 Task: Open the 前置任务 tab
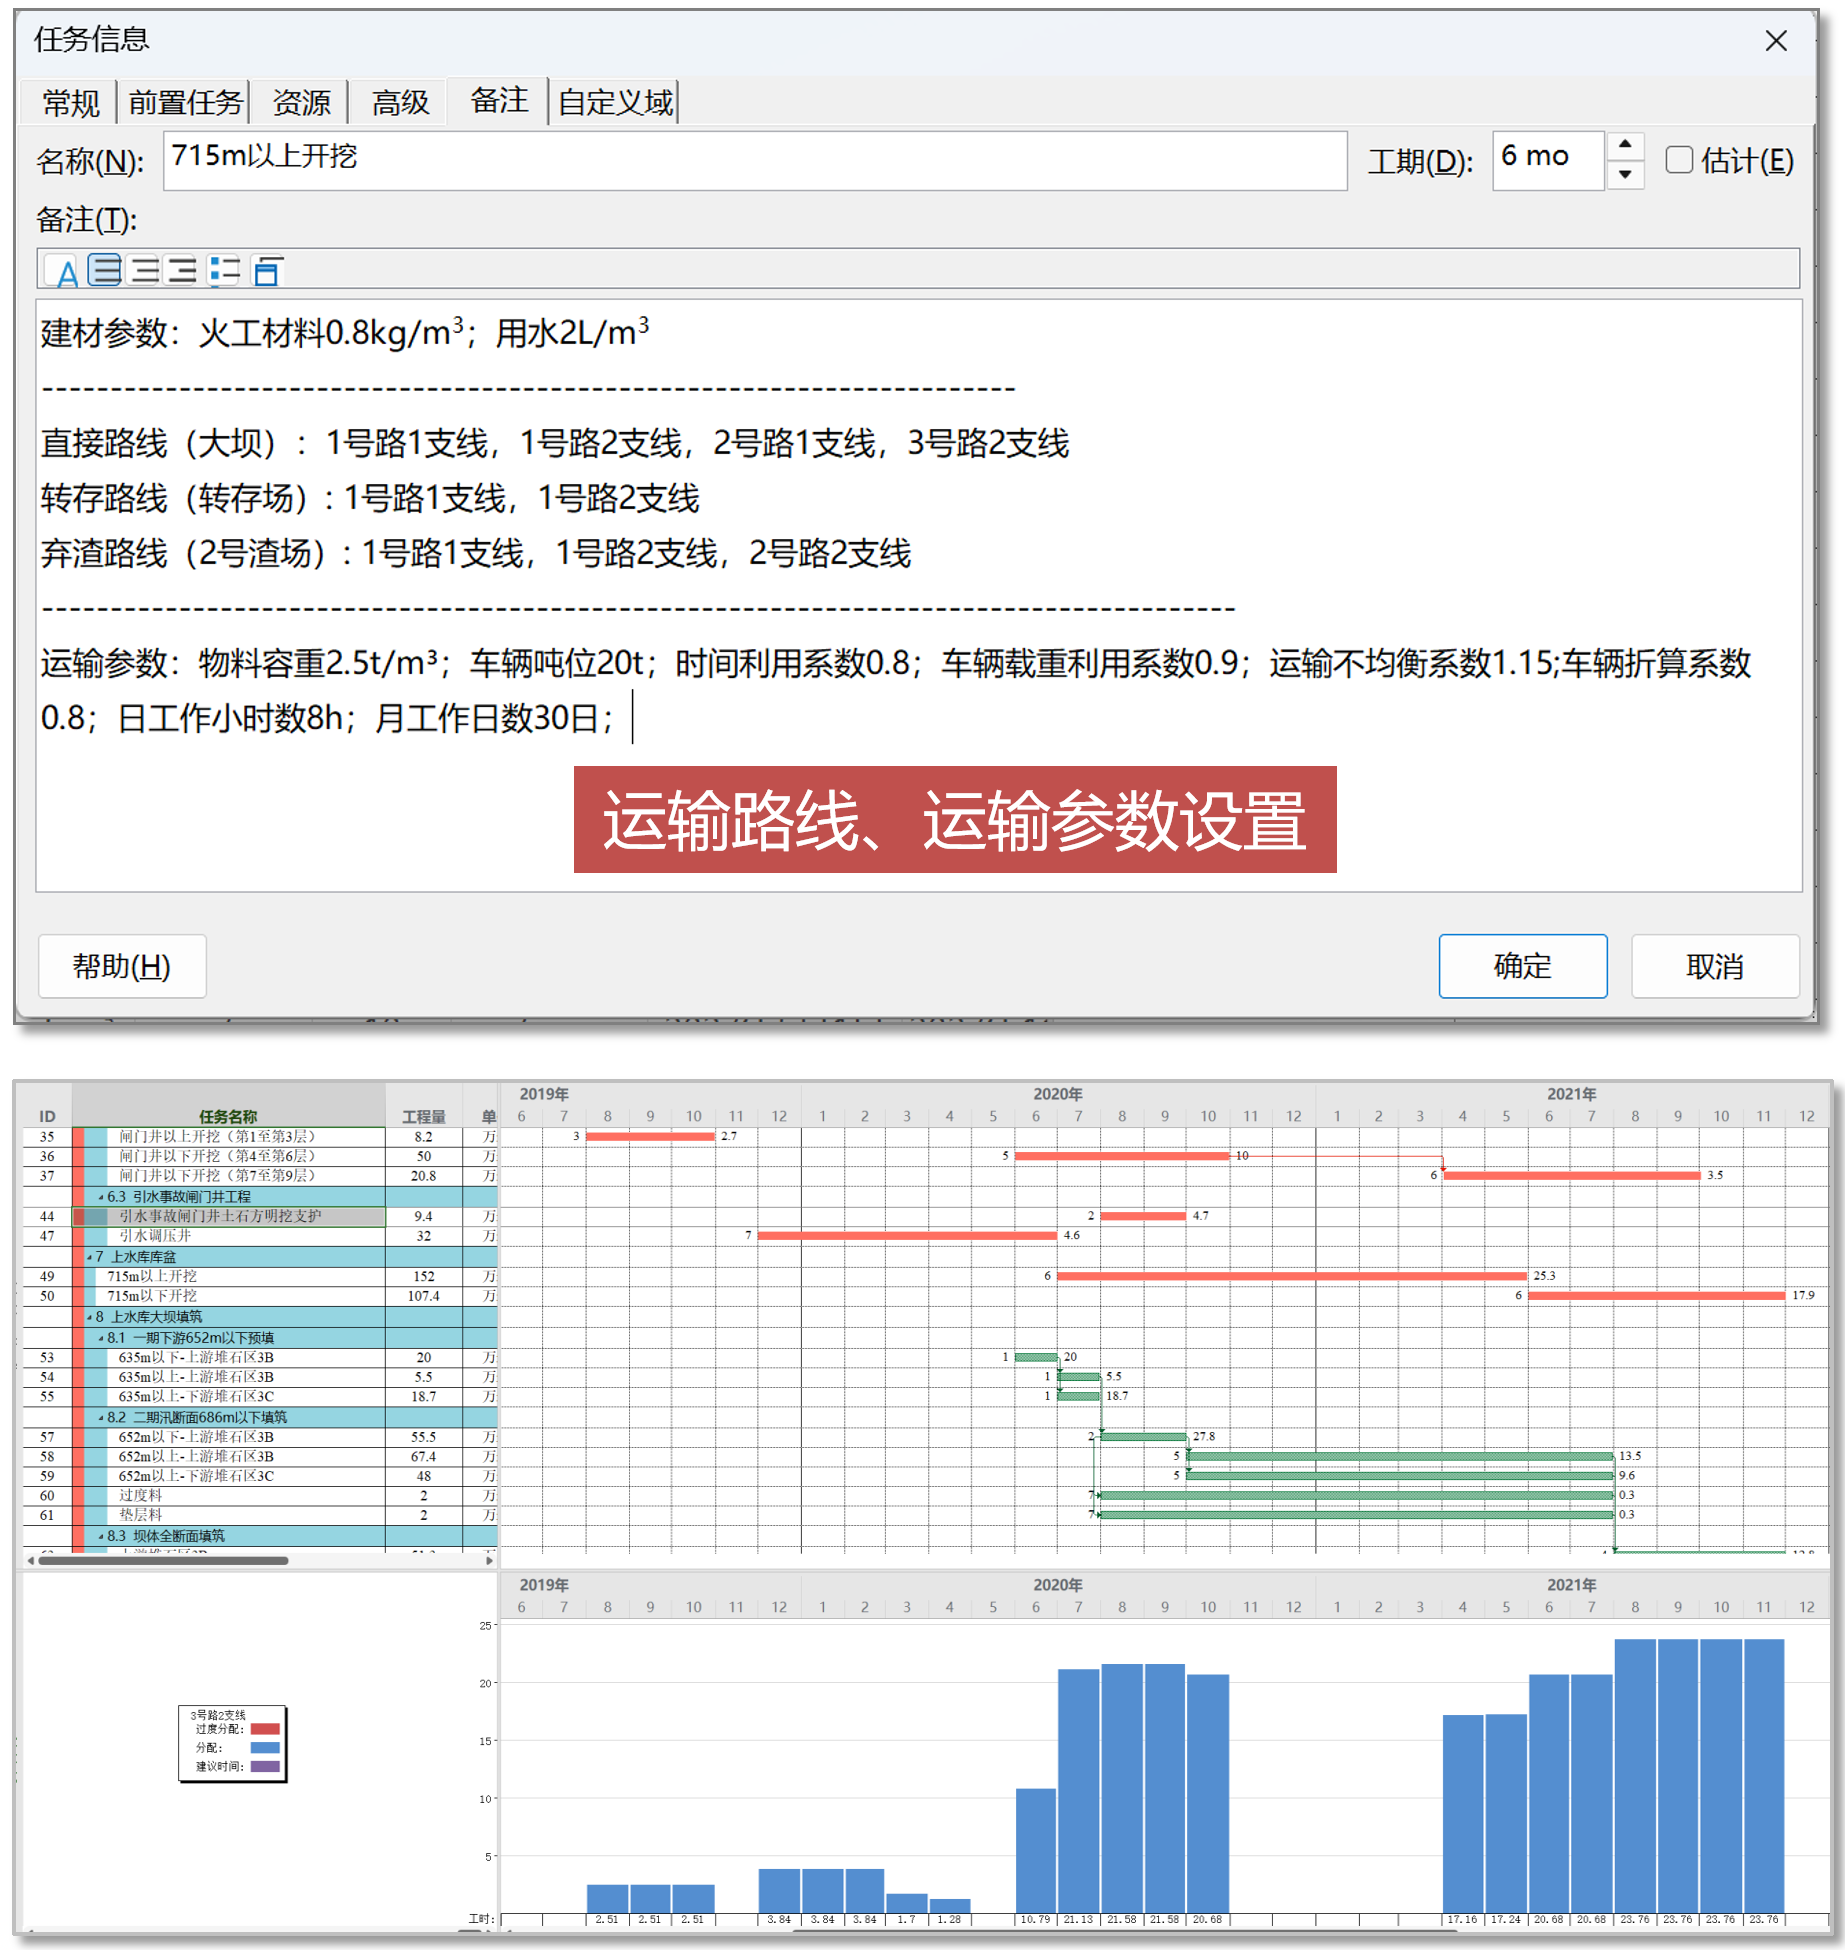(x=185, y=102)
